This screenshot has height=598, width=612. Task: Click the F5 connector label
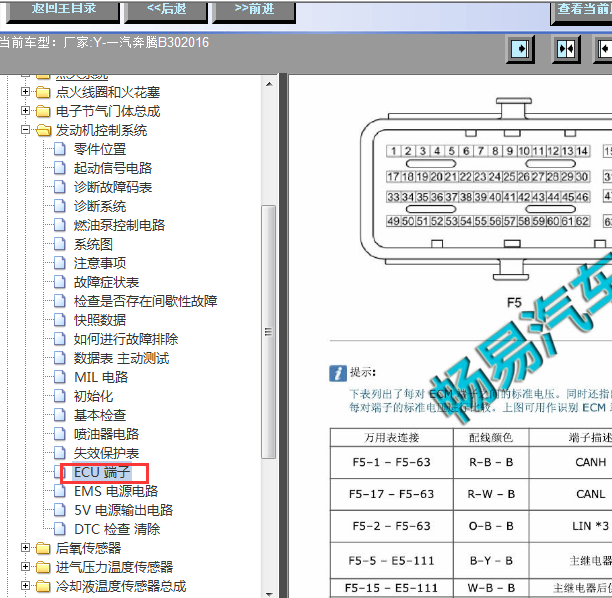tap(514, 303)
